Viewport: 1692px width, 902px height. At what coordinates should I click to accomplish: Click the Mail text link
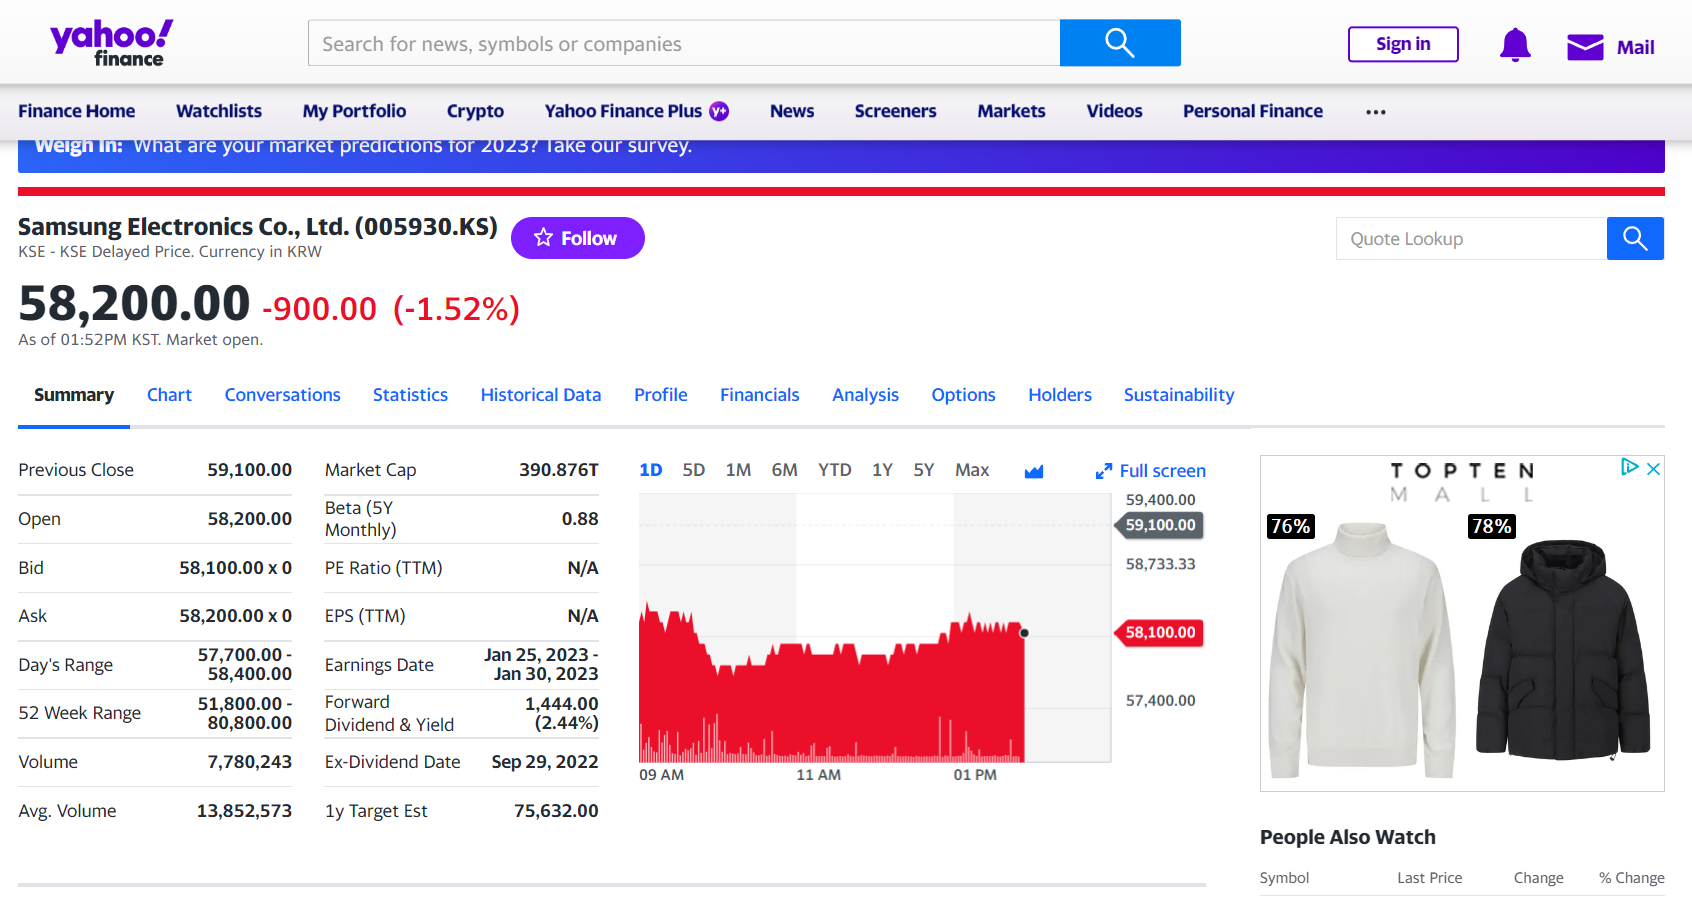(x=1636, y=47)
